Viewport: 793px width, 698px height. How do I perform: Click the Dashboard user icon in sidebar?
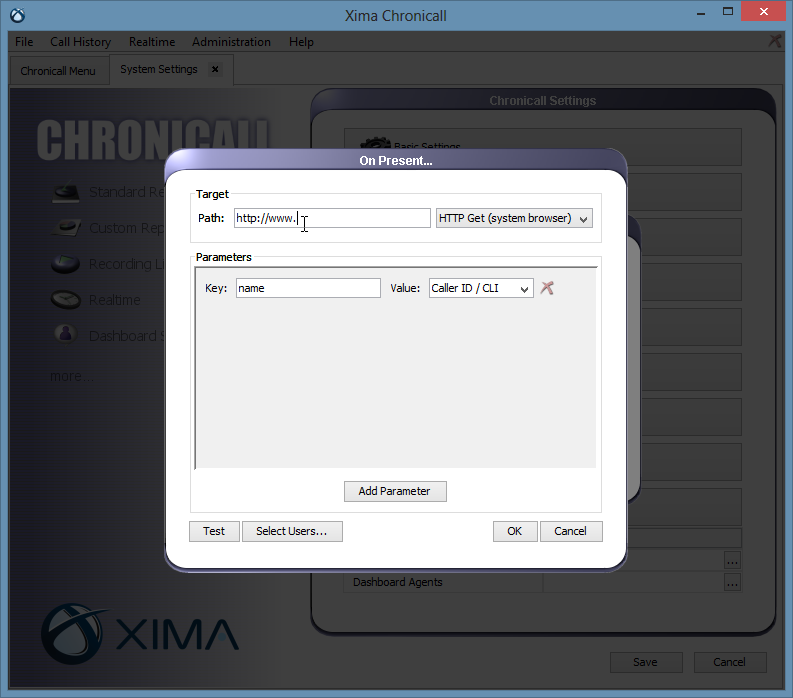pos(66,335)
